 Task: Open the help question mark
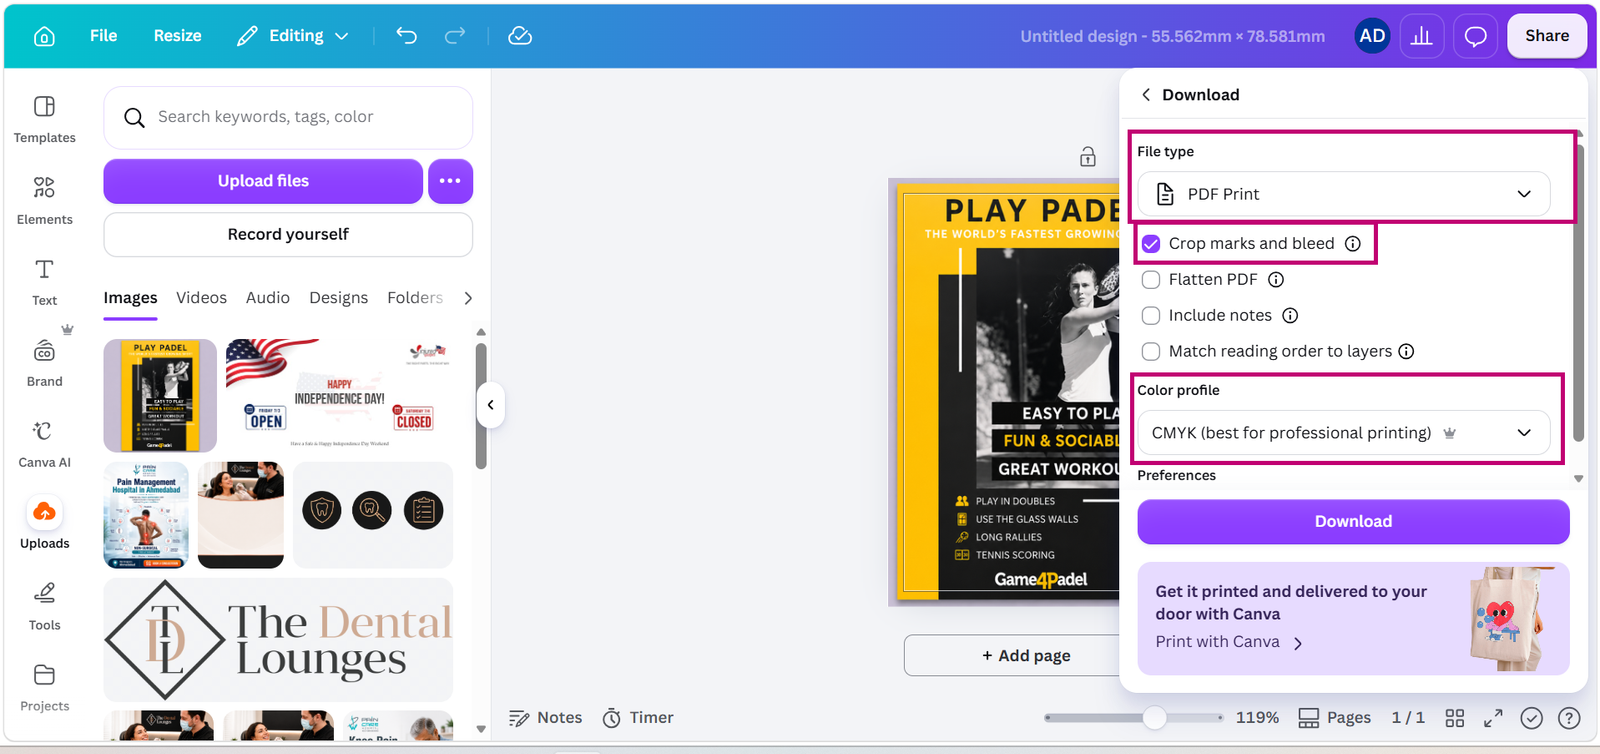click(x=1569, y=718)
